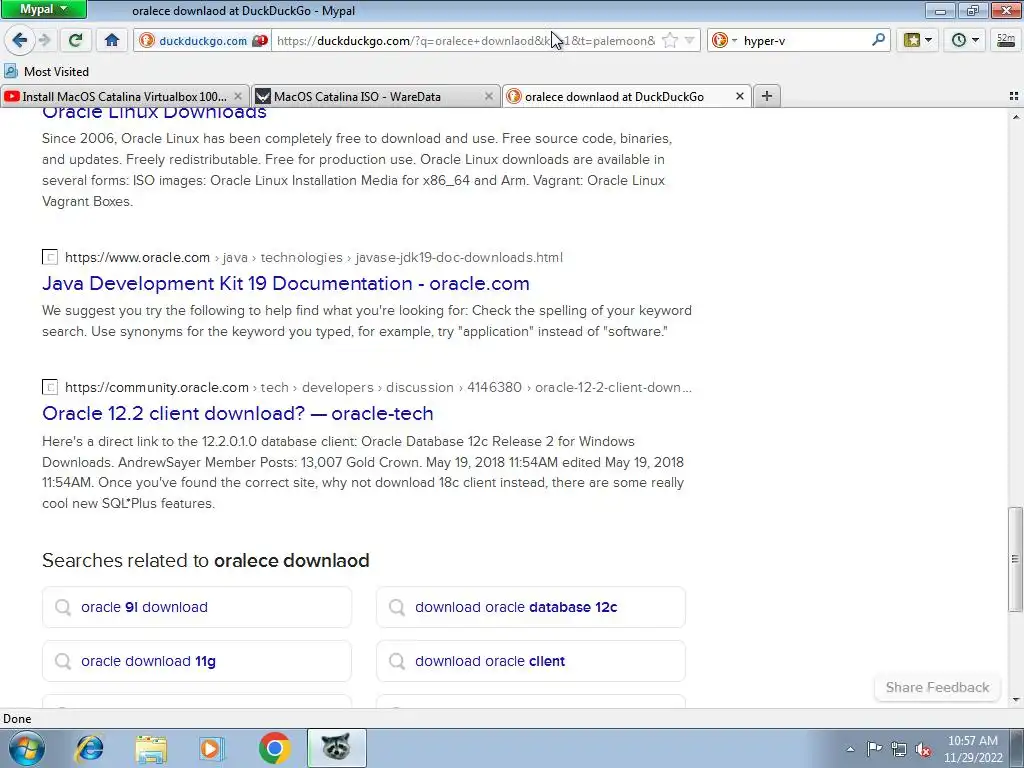Open the clock showing 10:57 AM
This screenshot has width=1024, height=768.
point(973,749)
